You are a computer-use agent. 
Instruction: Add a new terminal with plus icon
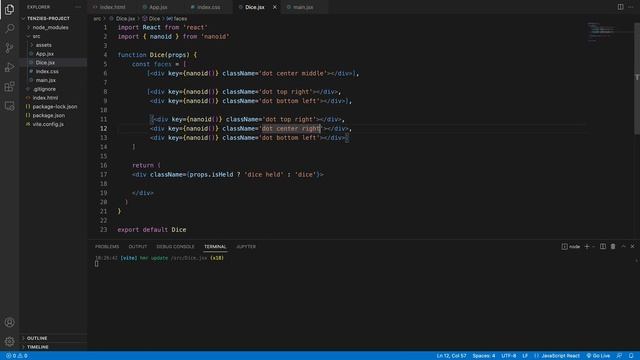point(587,247)
